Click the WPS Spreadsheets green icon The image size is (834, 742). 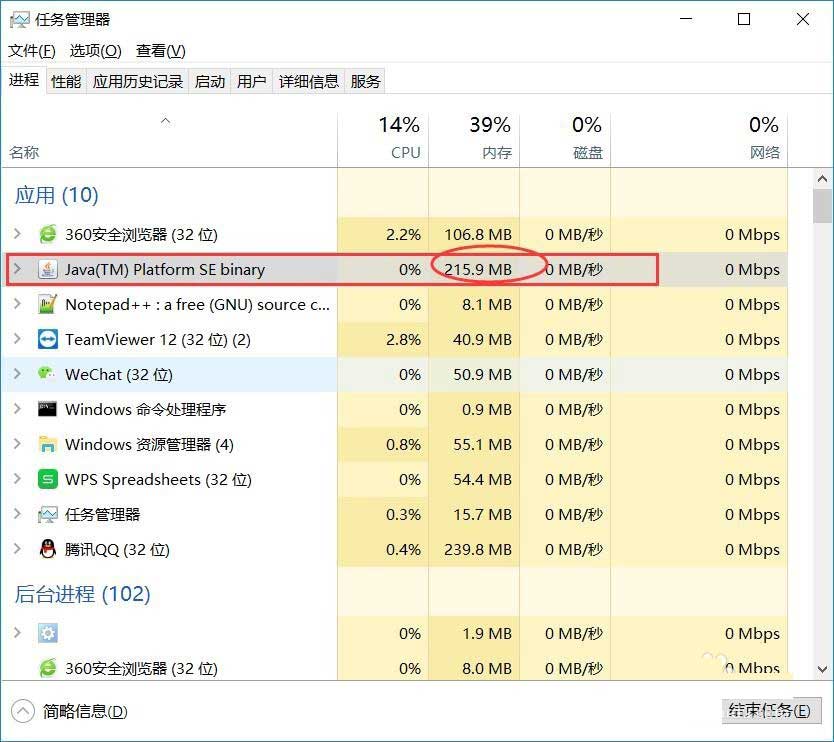[x=47, y=479]
